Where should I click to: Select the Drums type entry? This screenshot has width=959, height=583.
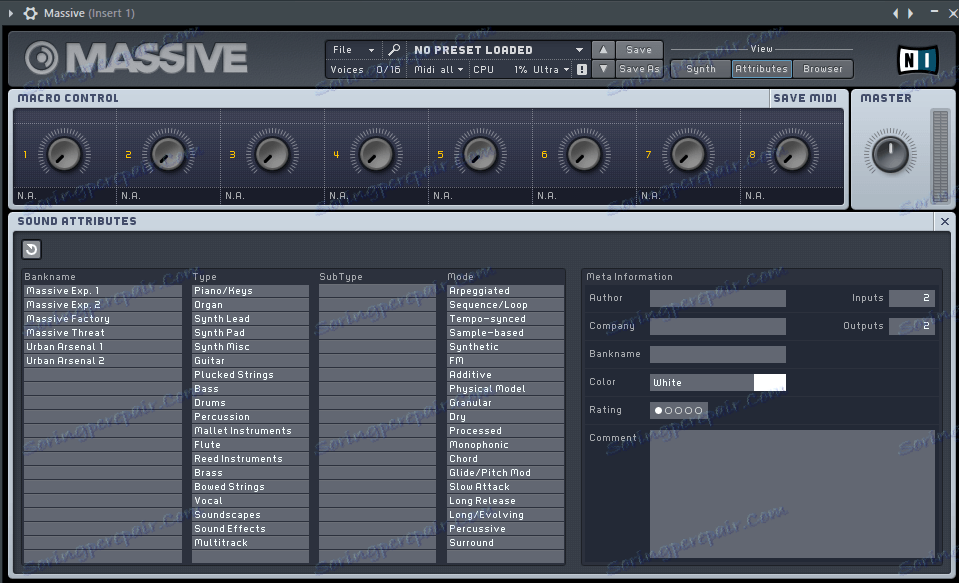[250, 403]
